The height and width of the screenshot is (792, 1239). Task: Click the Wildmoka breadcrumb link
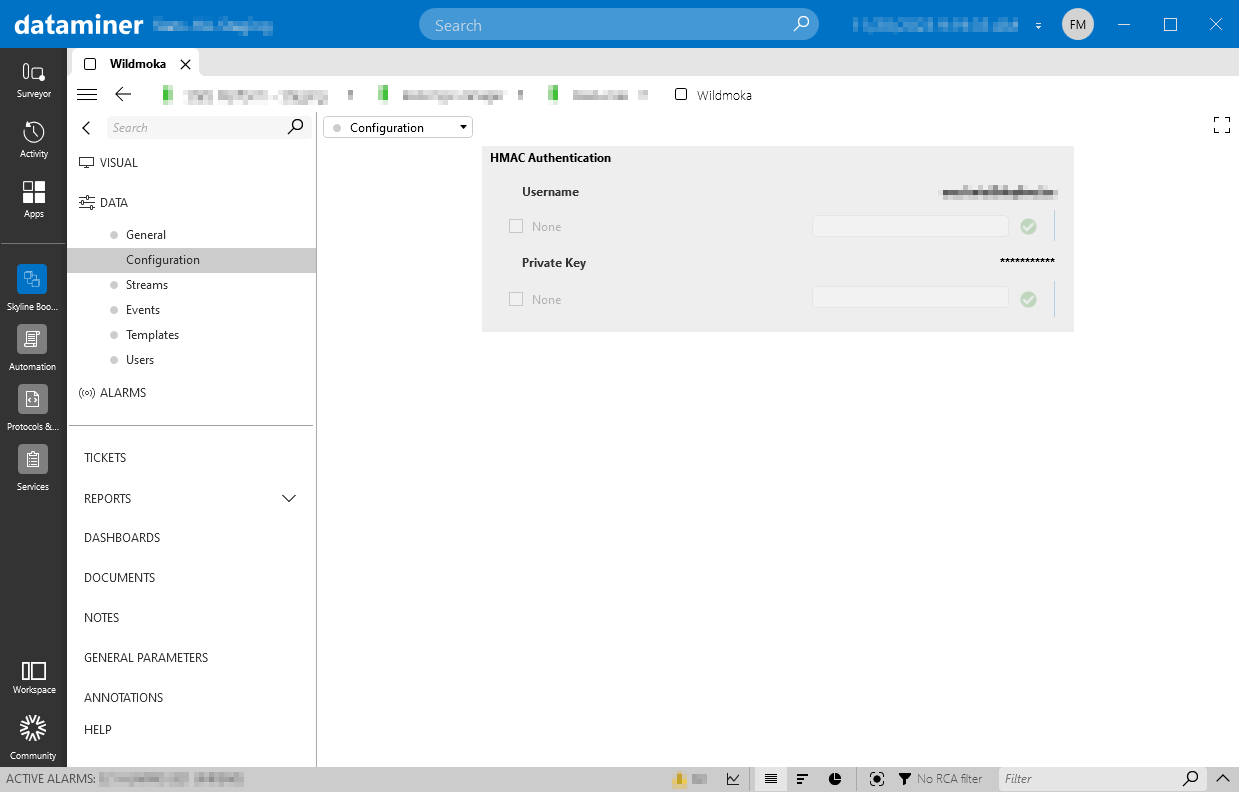(x=724, y=96)
